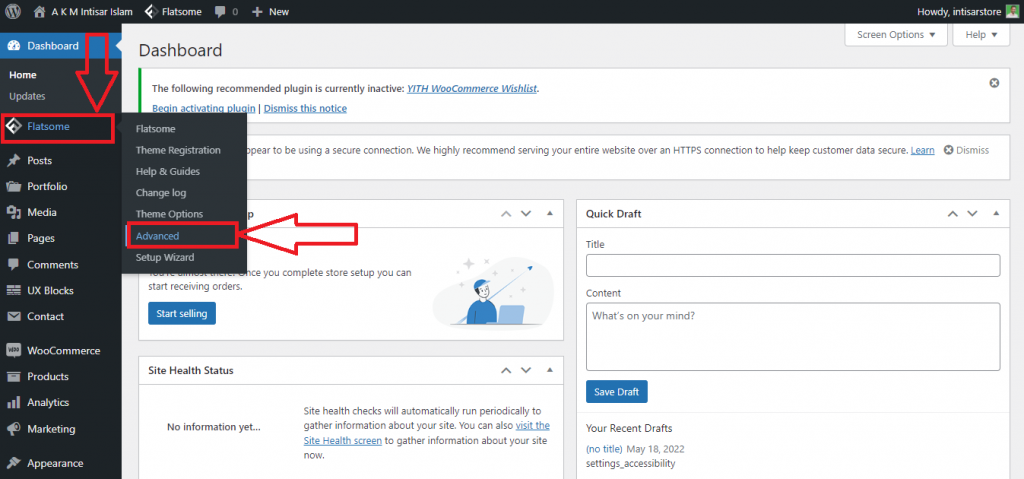The height and width of the screenshot is (479, 1024).
Task: Dismiss the HTTPS connection notice
Action: (x=967, y=150)
